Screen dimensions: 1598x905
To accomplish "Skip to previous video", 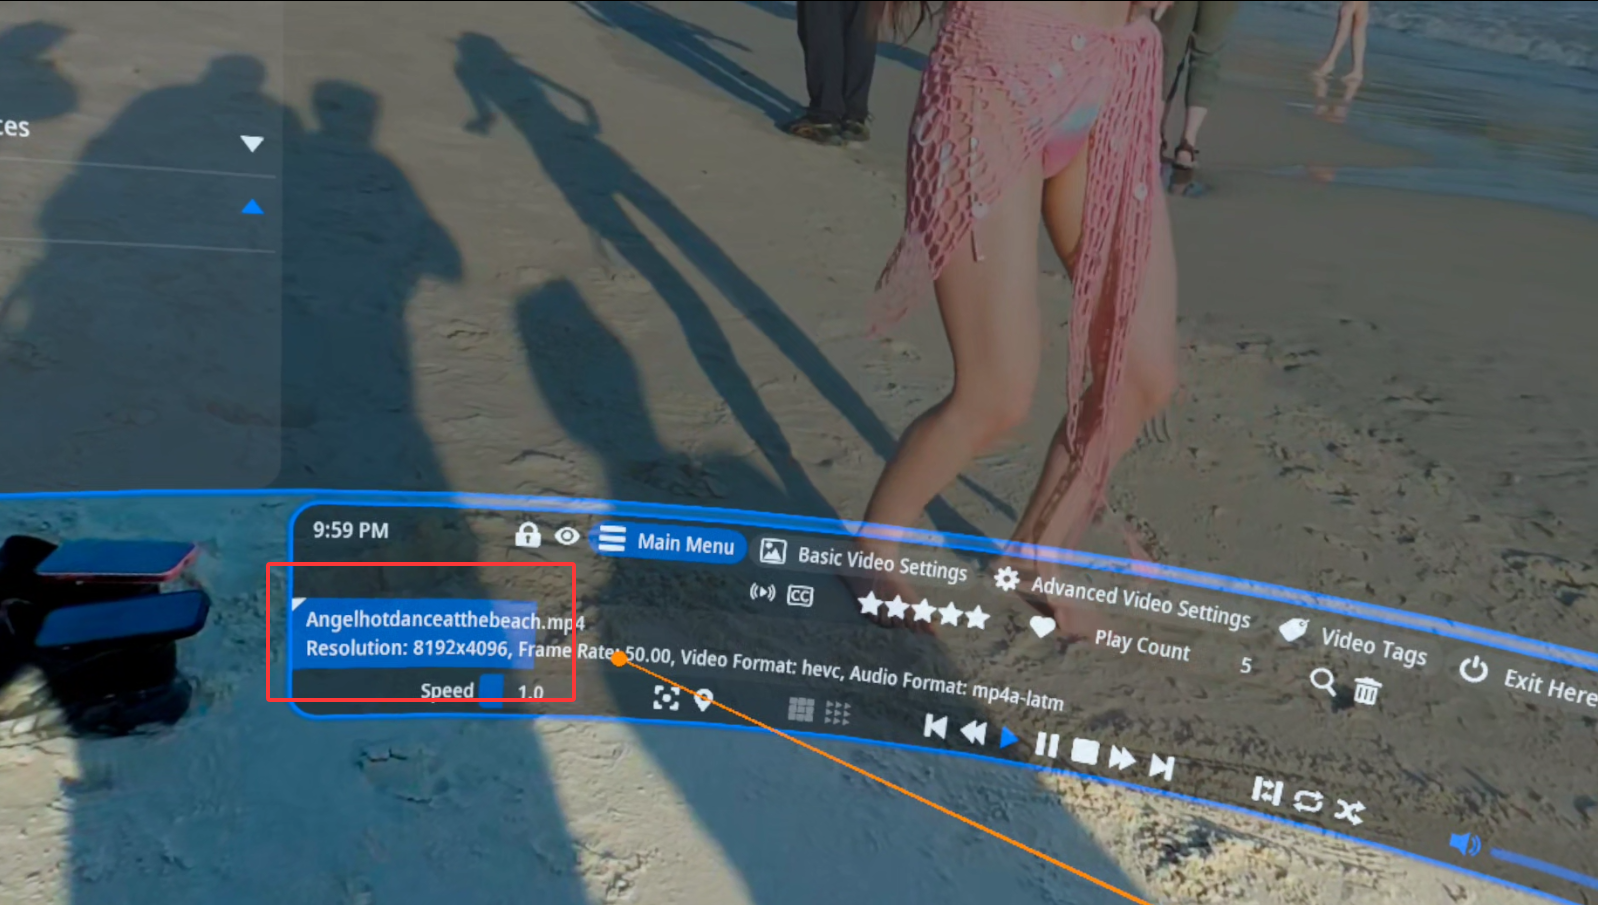I will [x=935, y=727].
